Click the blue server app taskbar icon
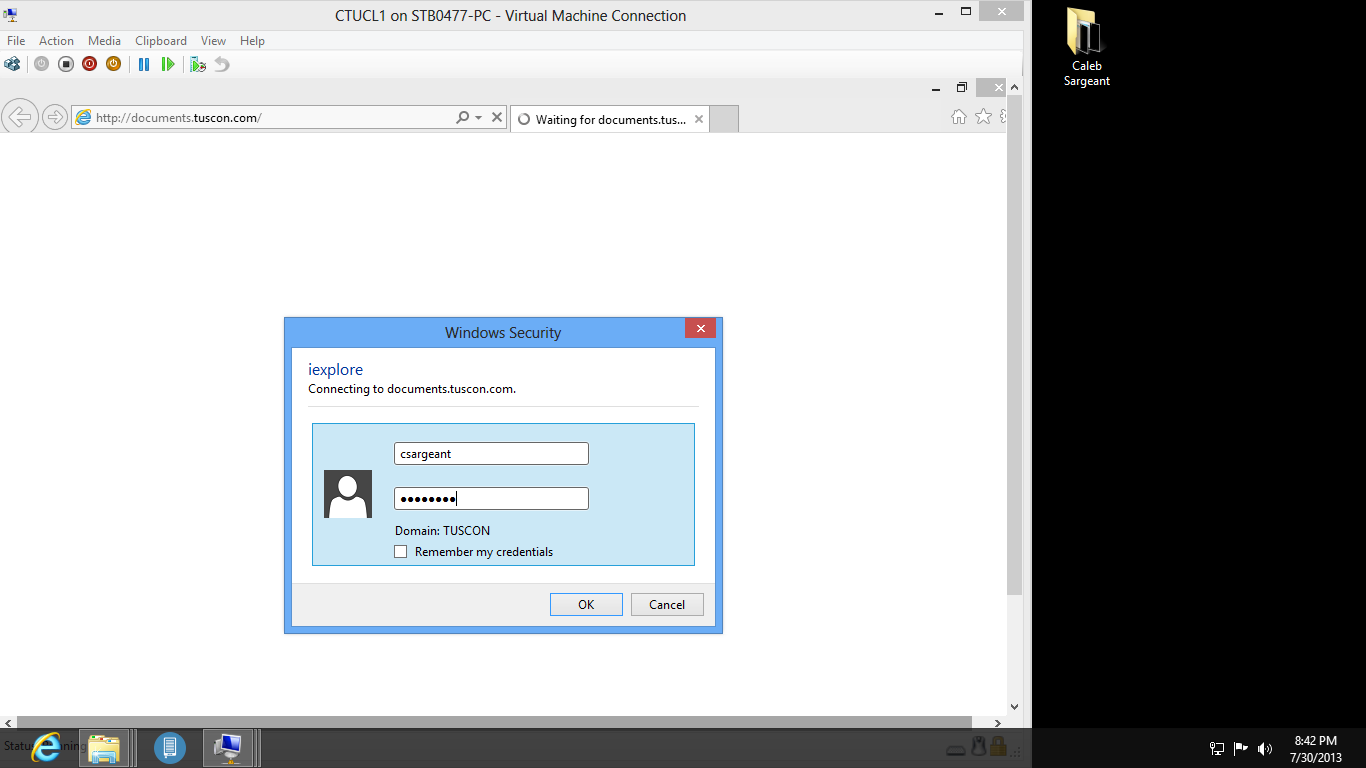Screen dimensions: 1366x768 click(170, 747)
